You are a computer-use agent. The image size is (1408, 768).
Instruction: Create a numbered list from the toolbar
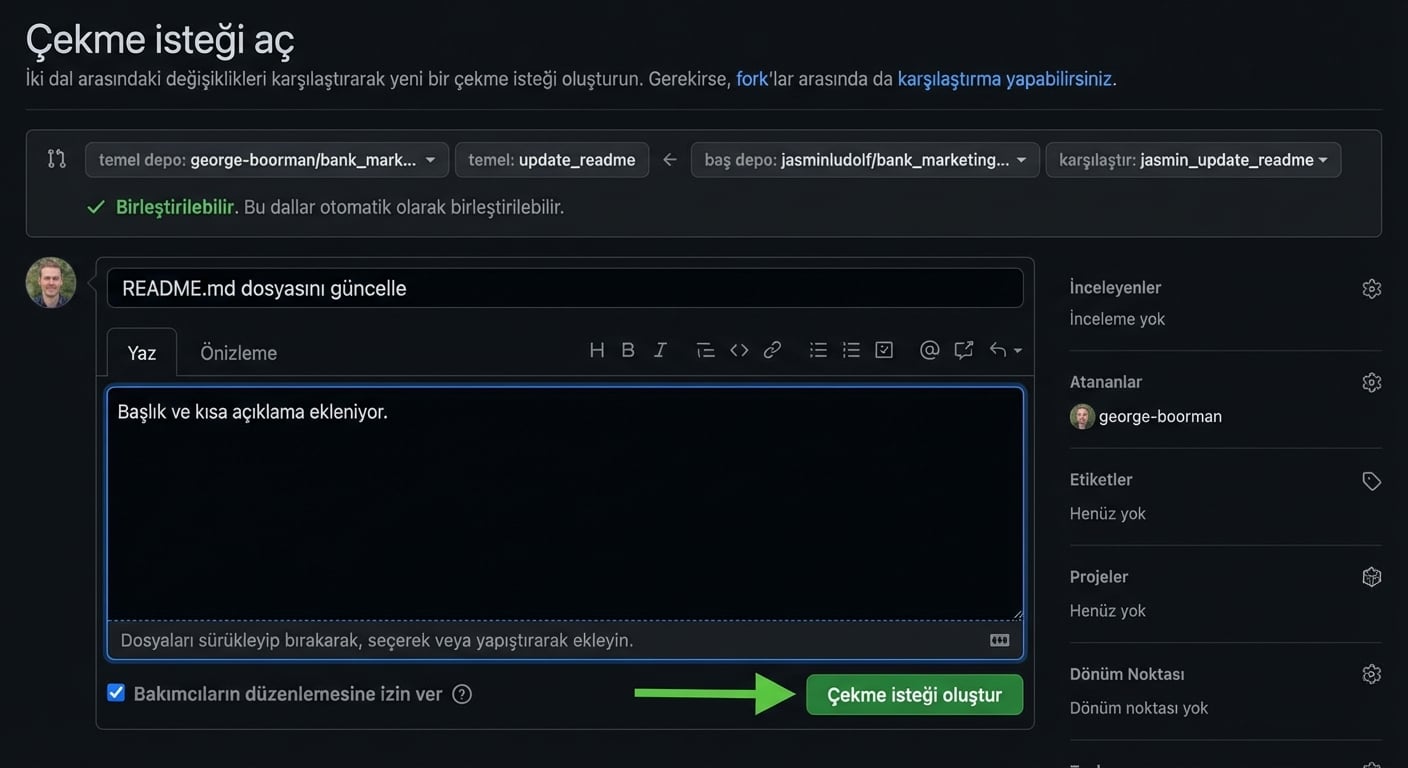851,349
